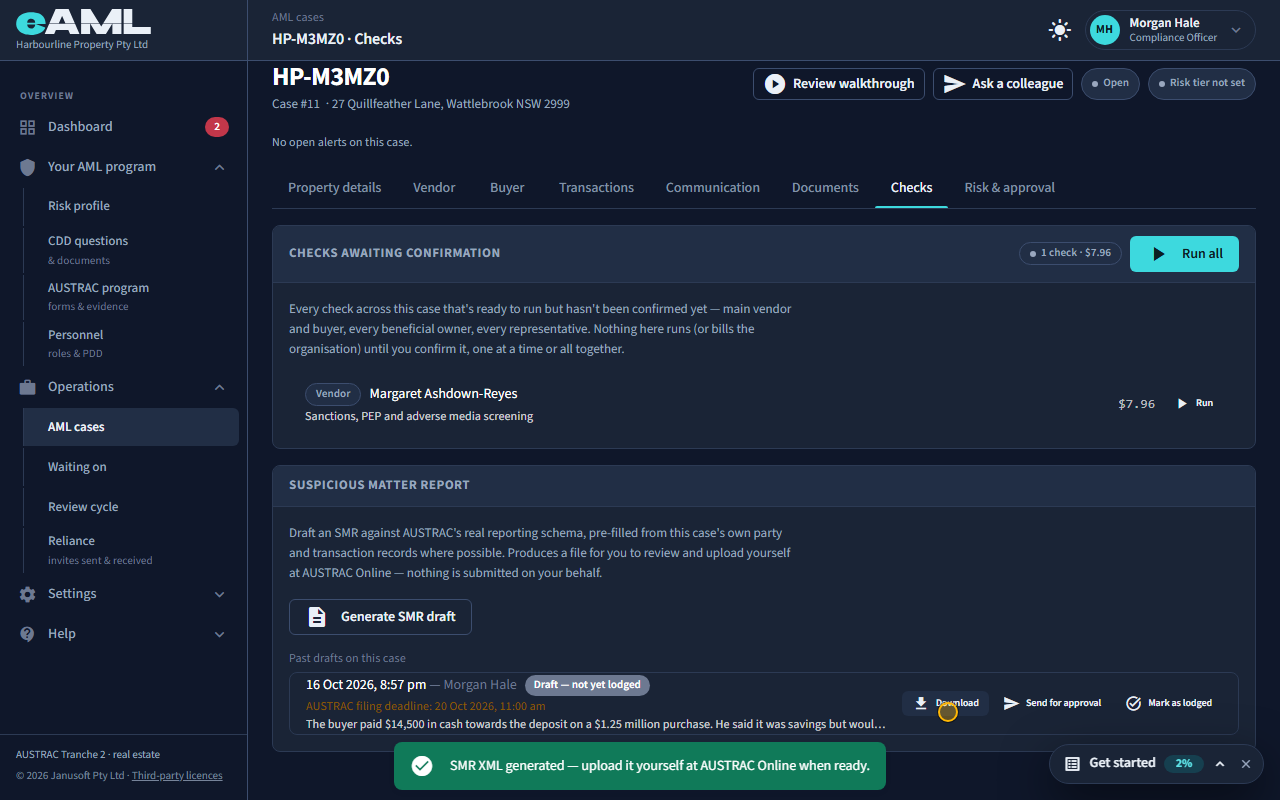Image resolution: width=1280 pixels, height=800 pixels.
Task: Dismiss the Get started panel
Action: pyautogui.click(x=1246, y=764)
